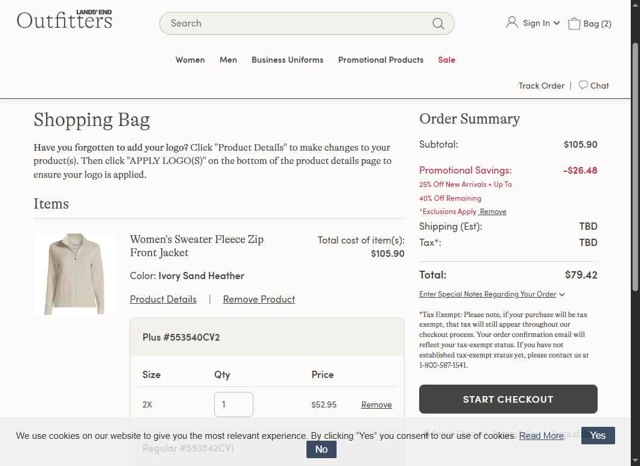Click the jacket product thumbnail

tap(75, 274)
